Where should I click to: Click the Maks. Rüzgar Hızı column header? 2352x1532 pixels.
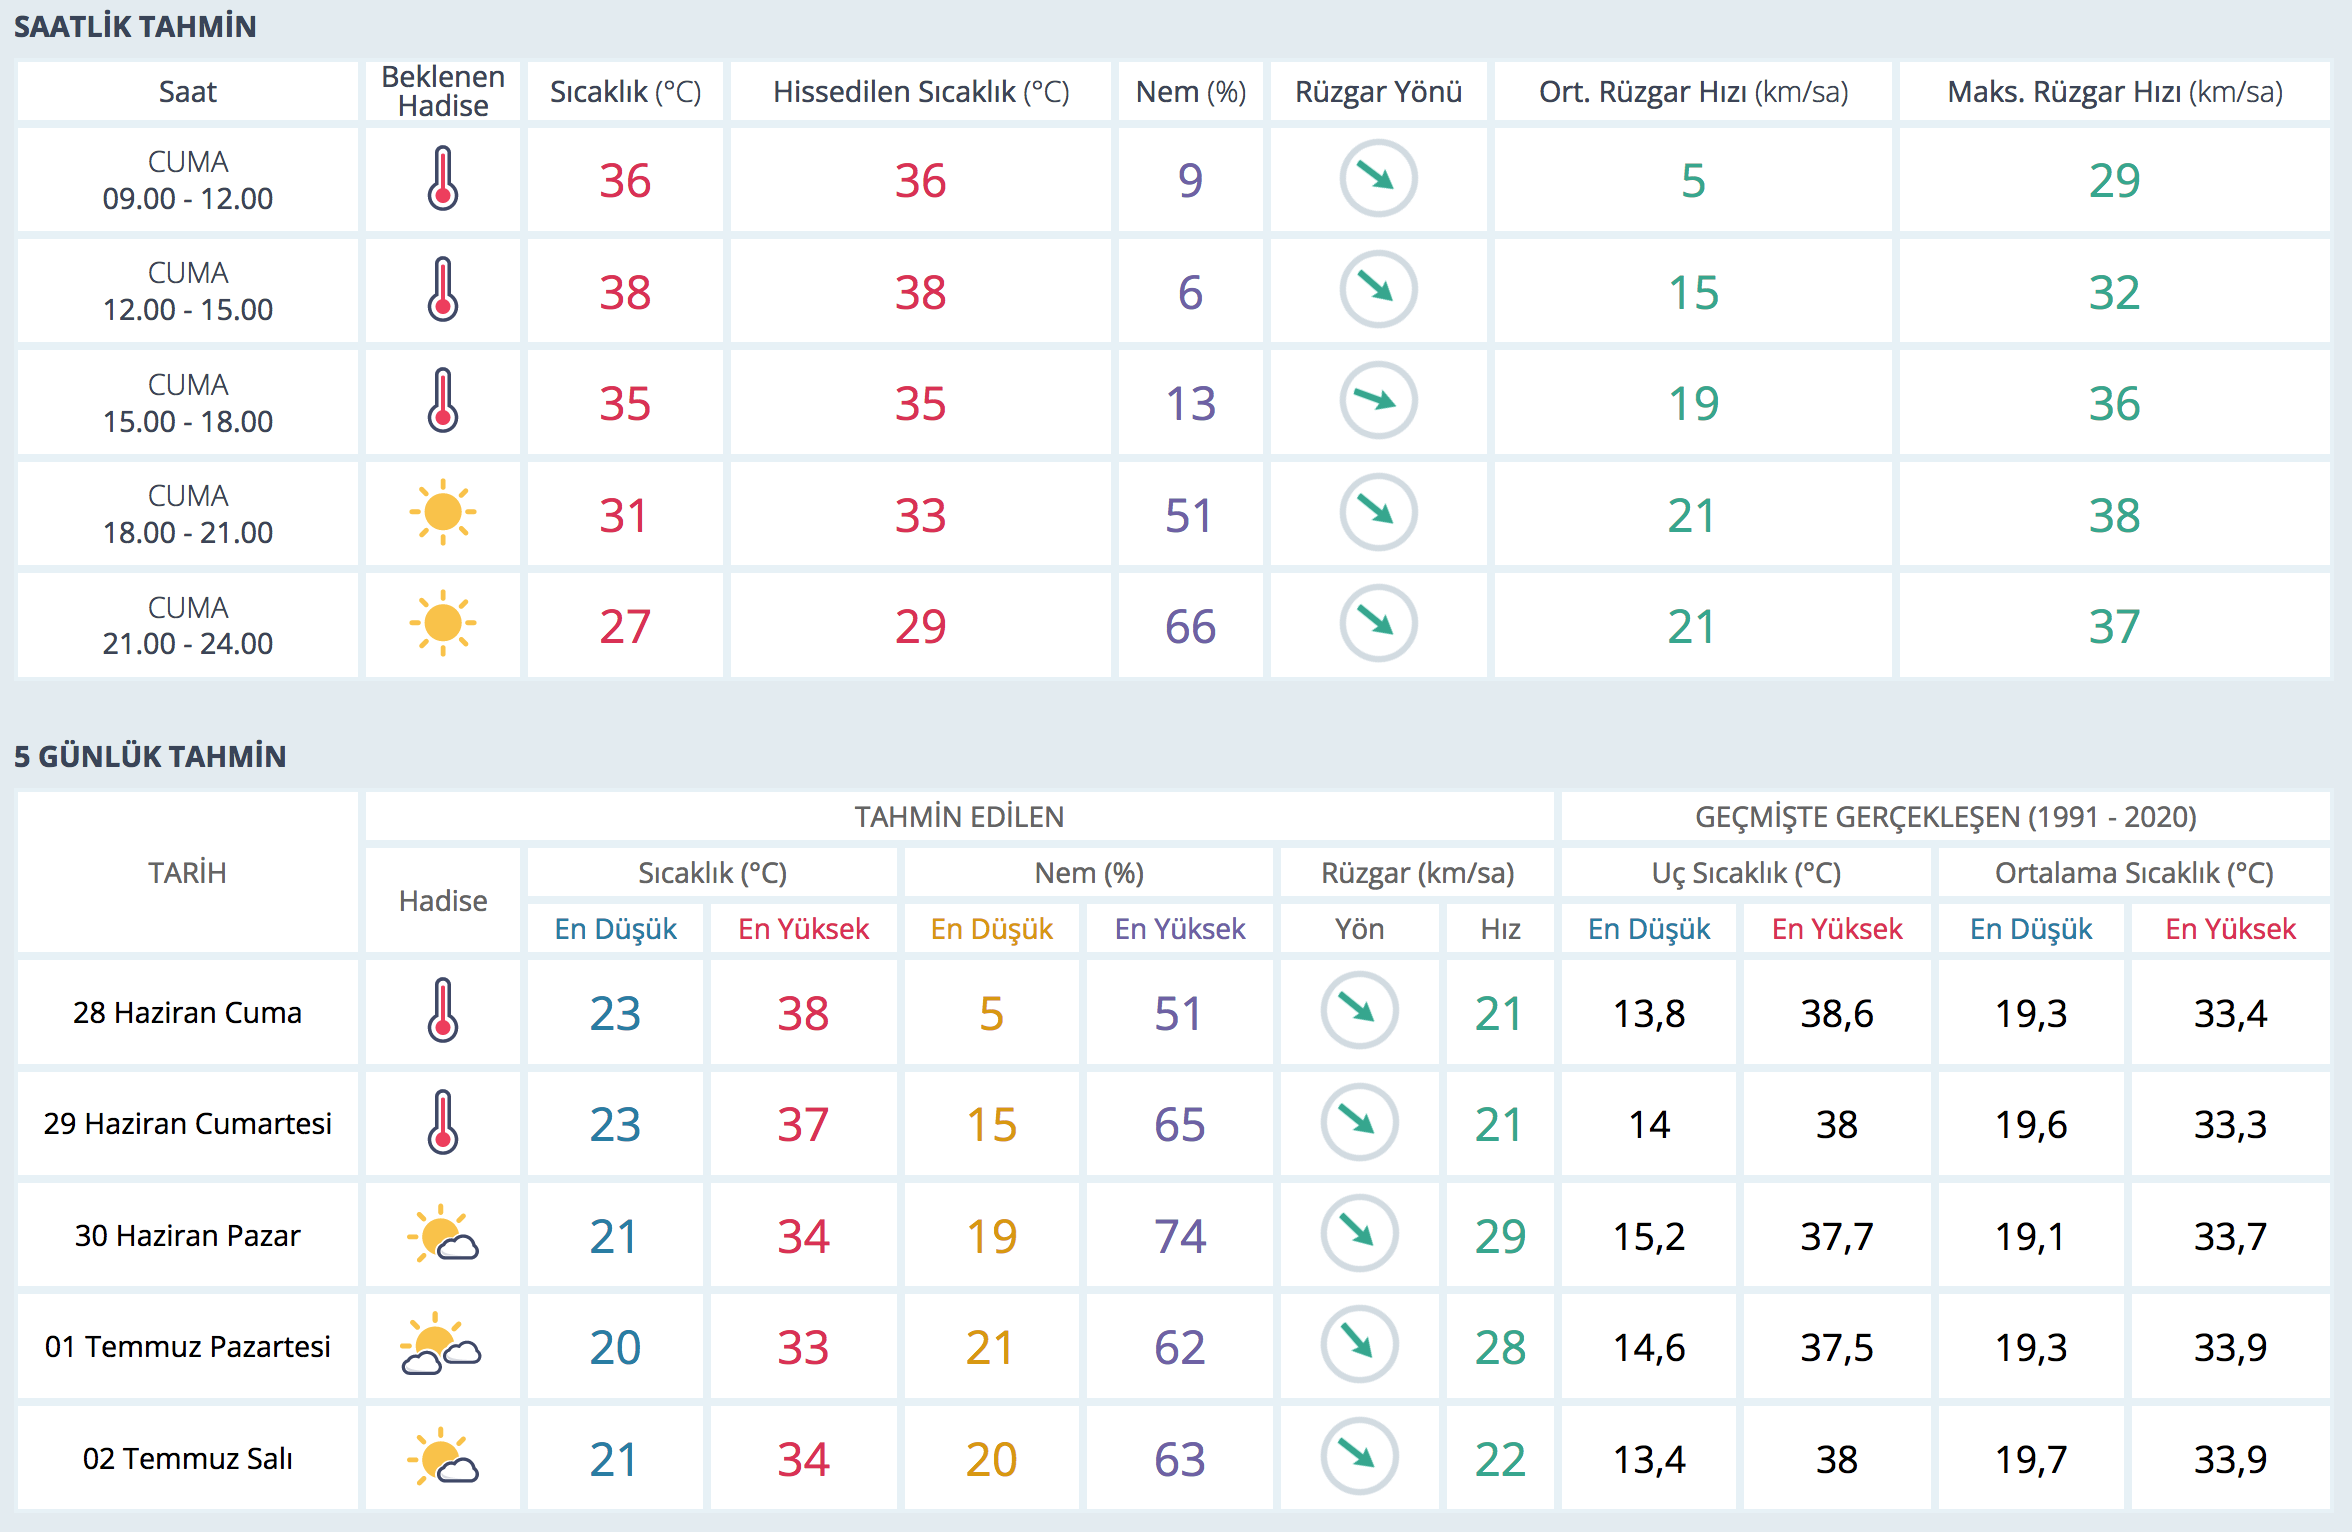click(2114, 92)
